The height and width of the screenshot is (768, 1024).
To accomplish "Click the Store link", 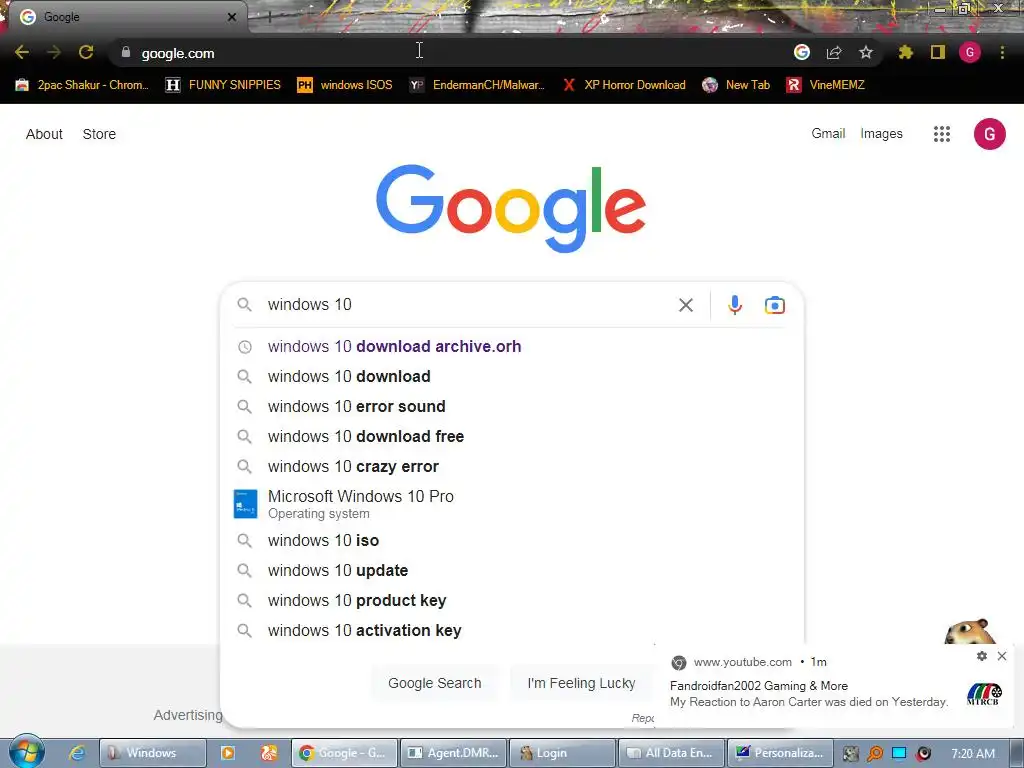I will pyautogui.click(x=99, y=134).
